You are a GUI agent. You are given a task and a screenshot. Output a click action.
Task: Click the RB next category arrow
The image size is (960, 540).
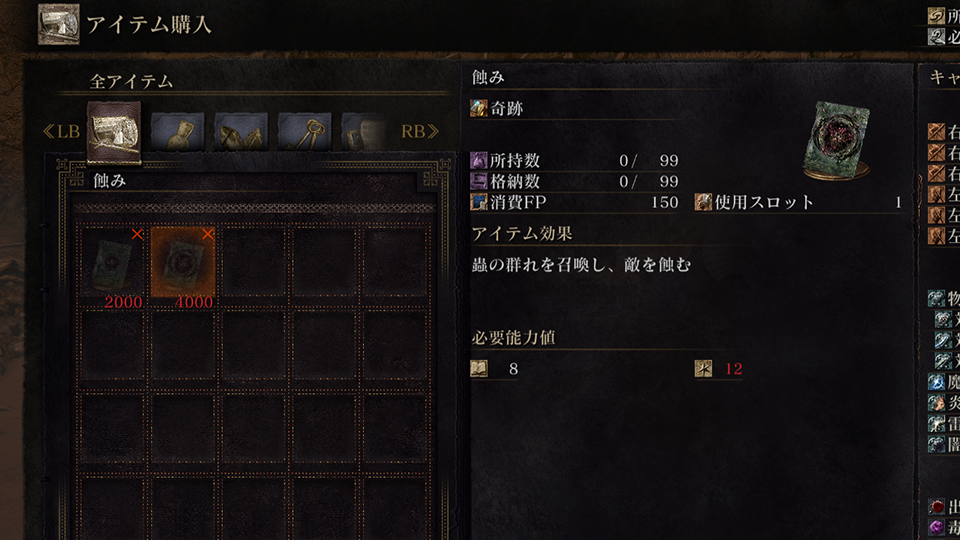(x=420, y=131)
